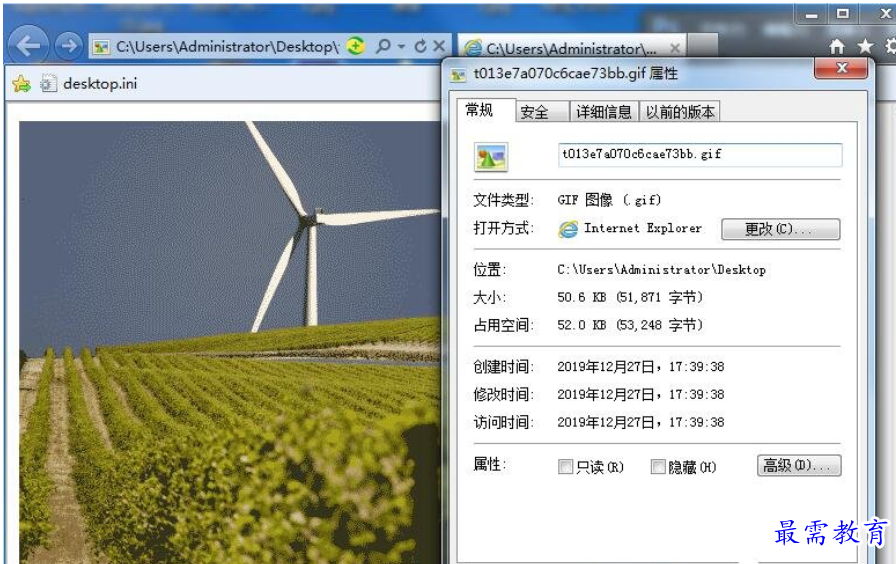Click the file name field t013e7a070c6cae73bb.gif
The width and height of the screenshot is (896, 564).
700,155
